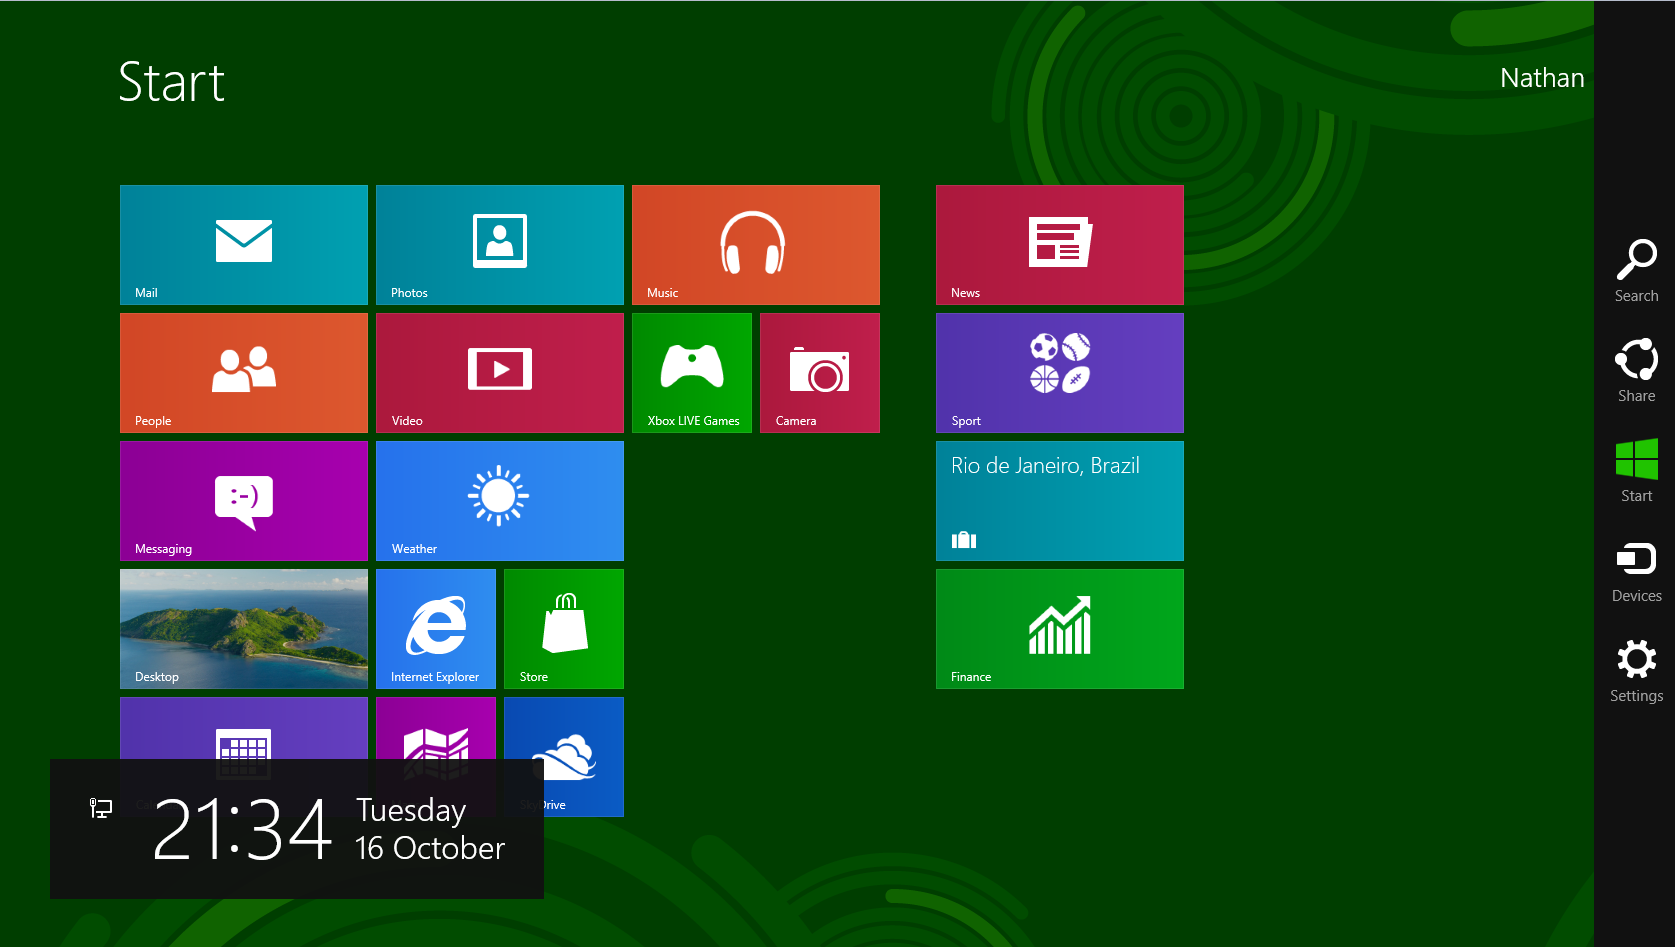Launch Internet Explorer tile
Screen dimensions: 1675x947
click(436, 629)
